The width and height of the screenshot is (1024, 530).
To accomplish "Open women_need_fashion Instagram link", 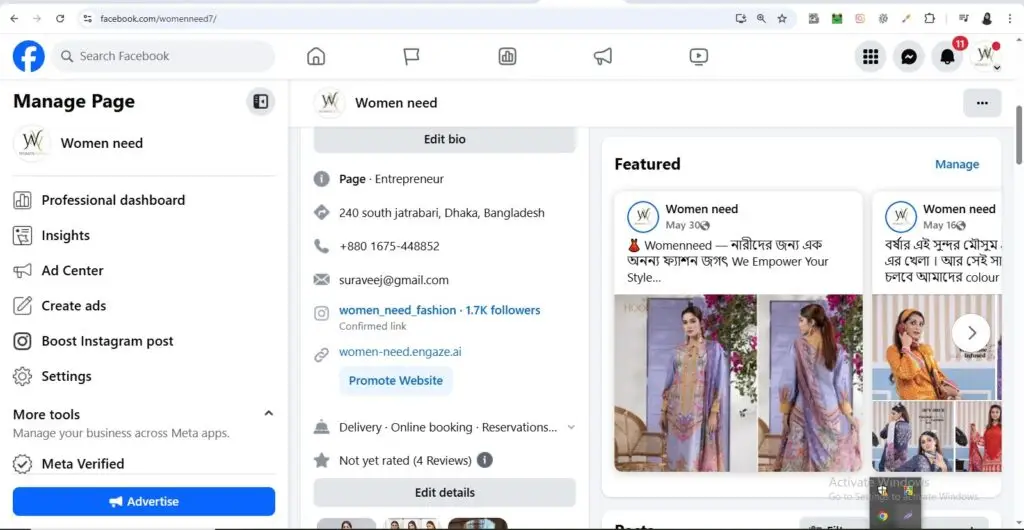I will 440,311.
